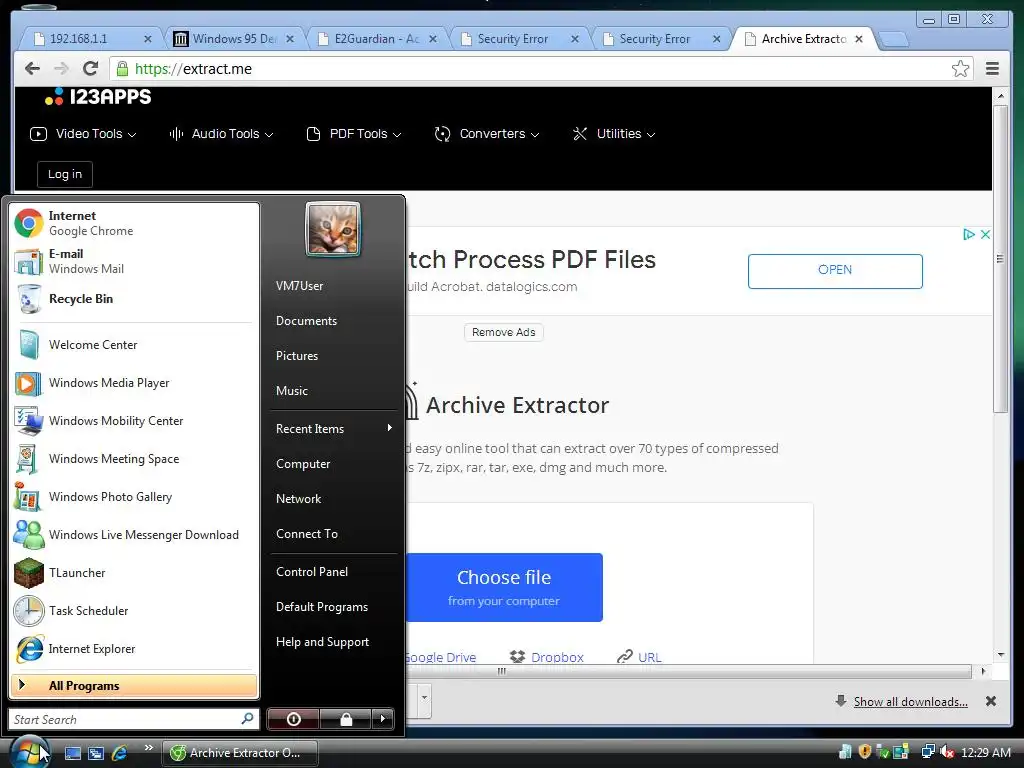Select URL upload option
The image size is (1024, 768).
click(639, 657)
